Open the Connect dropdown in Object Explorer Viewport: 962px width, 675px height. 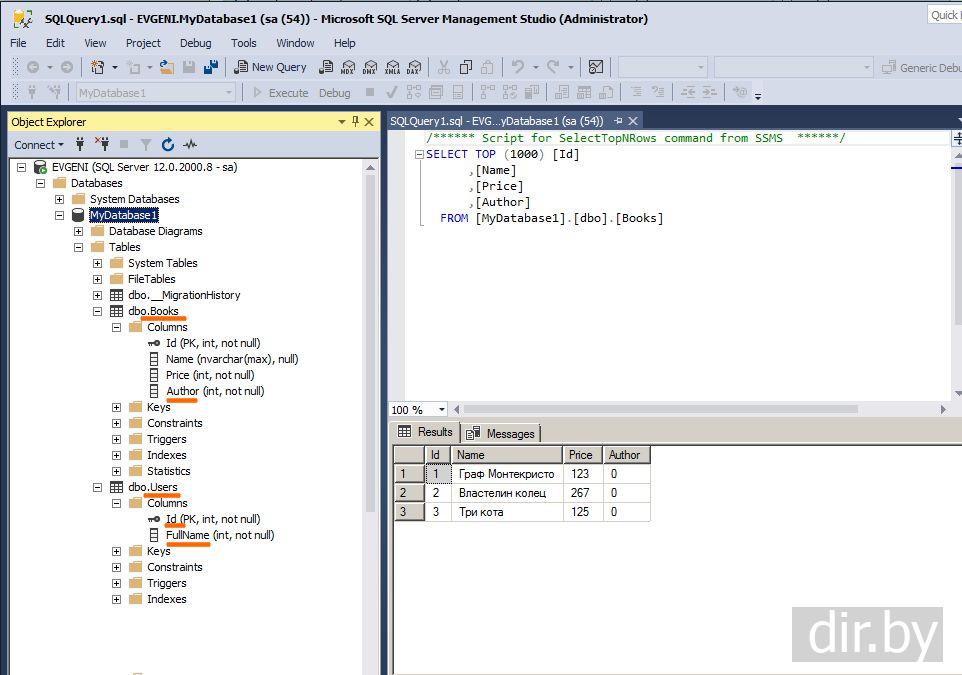pos(39,145)
